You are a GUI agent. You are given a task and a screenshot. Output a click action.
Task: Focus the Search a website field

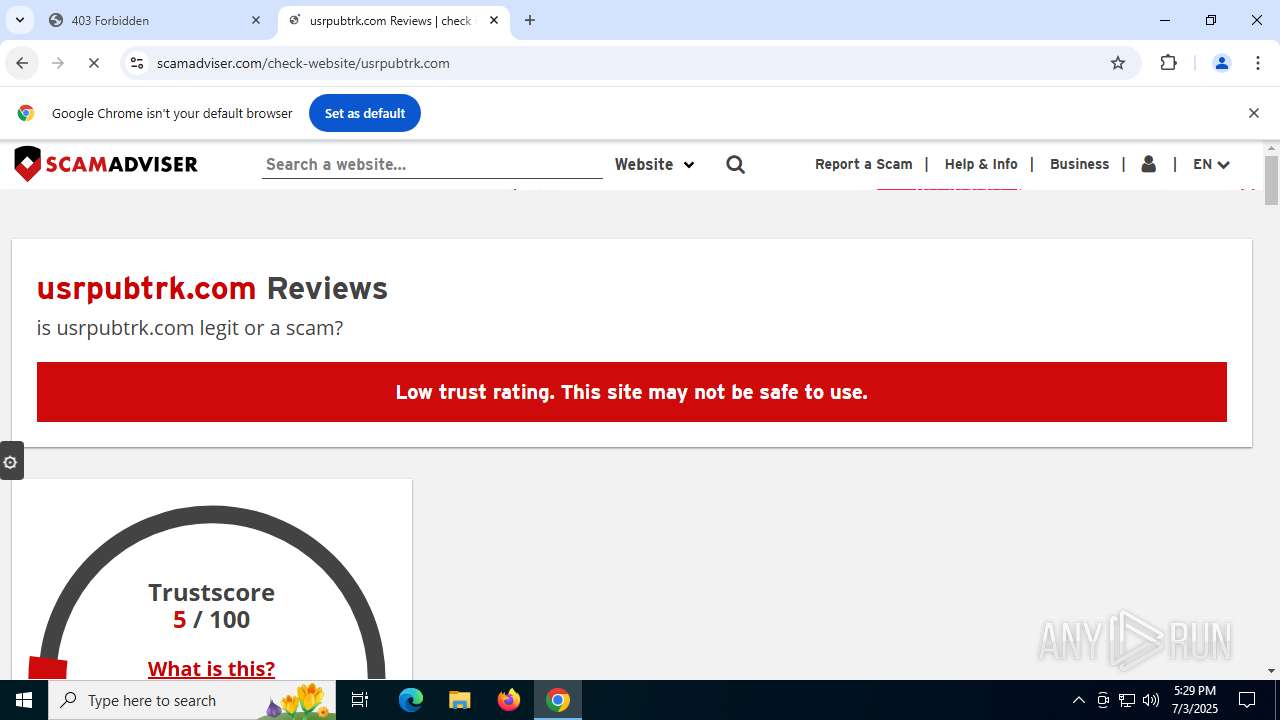[x=432, y=164]
